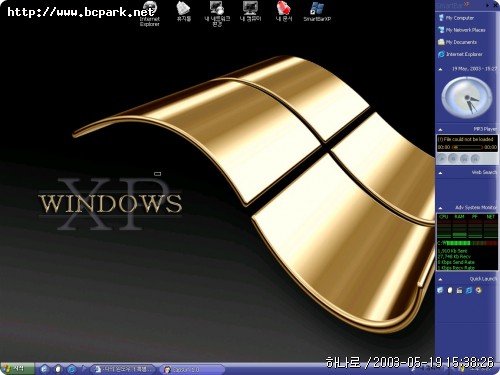500x375 pixels.
Task: Click the MP3 Player seek bar
Action: point(467,147)
